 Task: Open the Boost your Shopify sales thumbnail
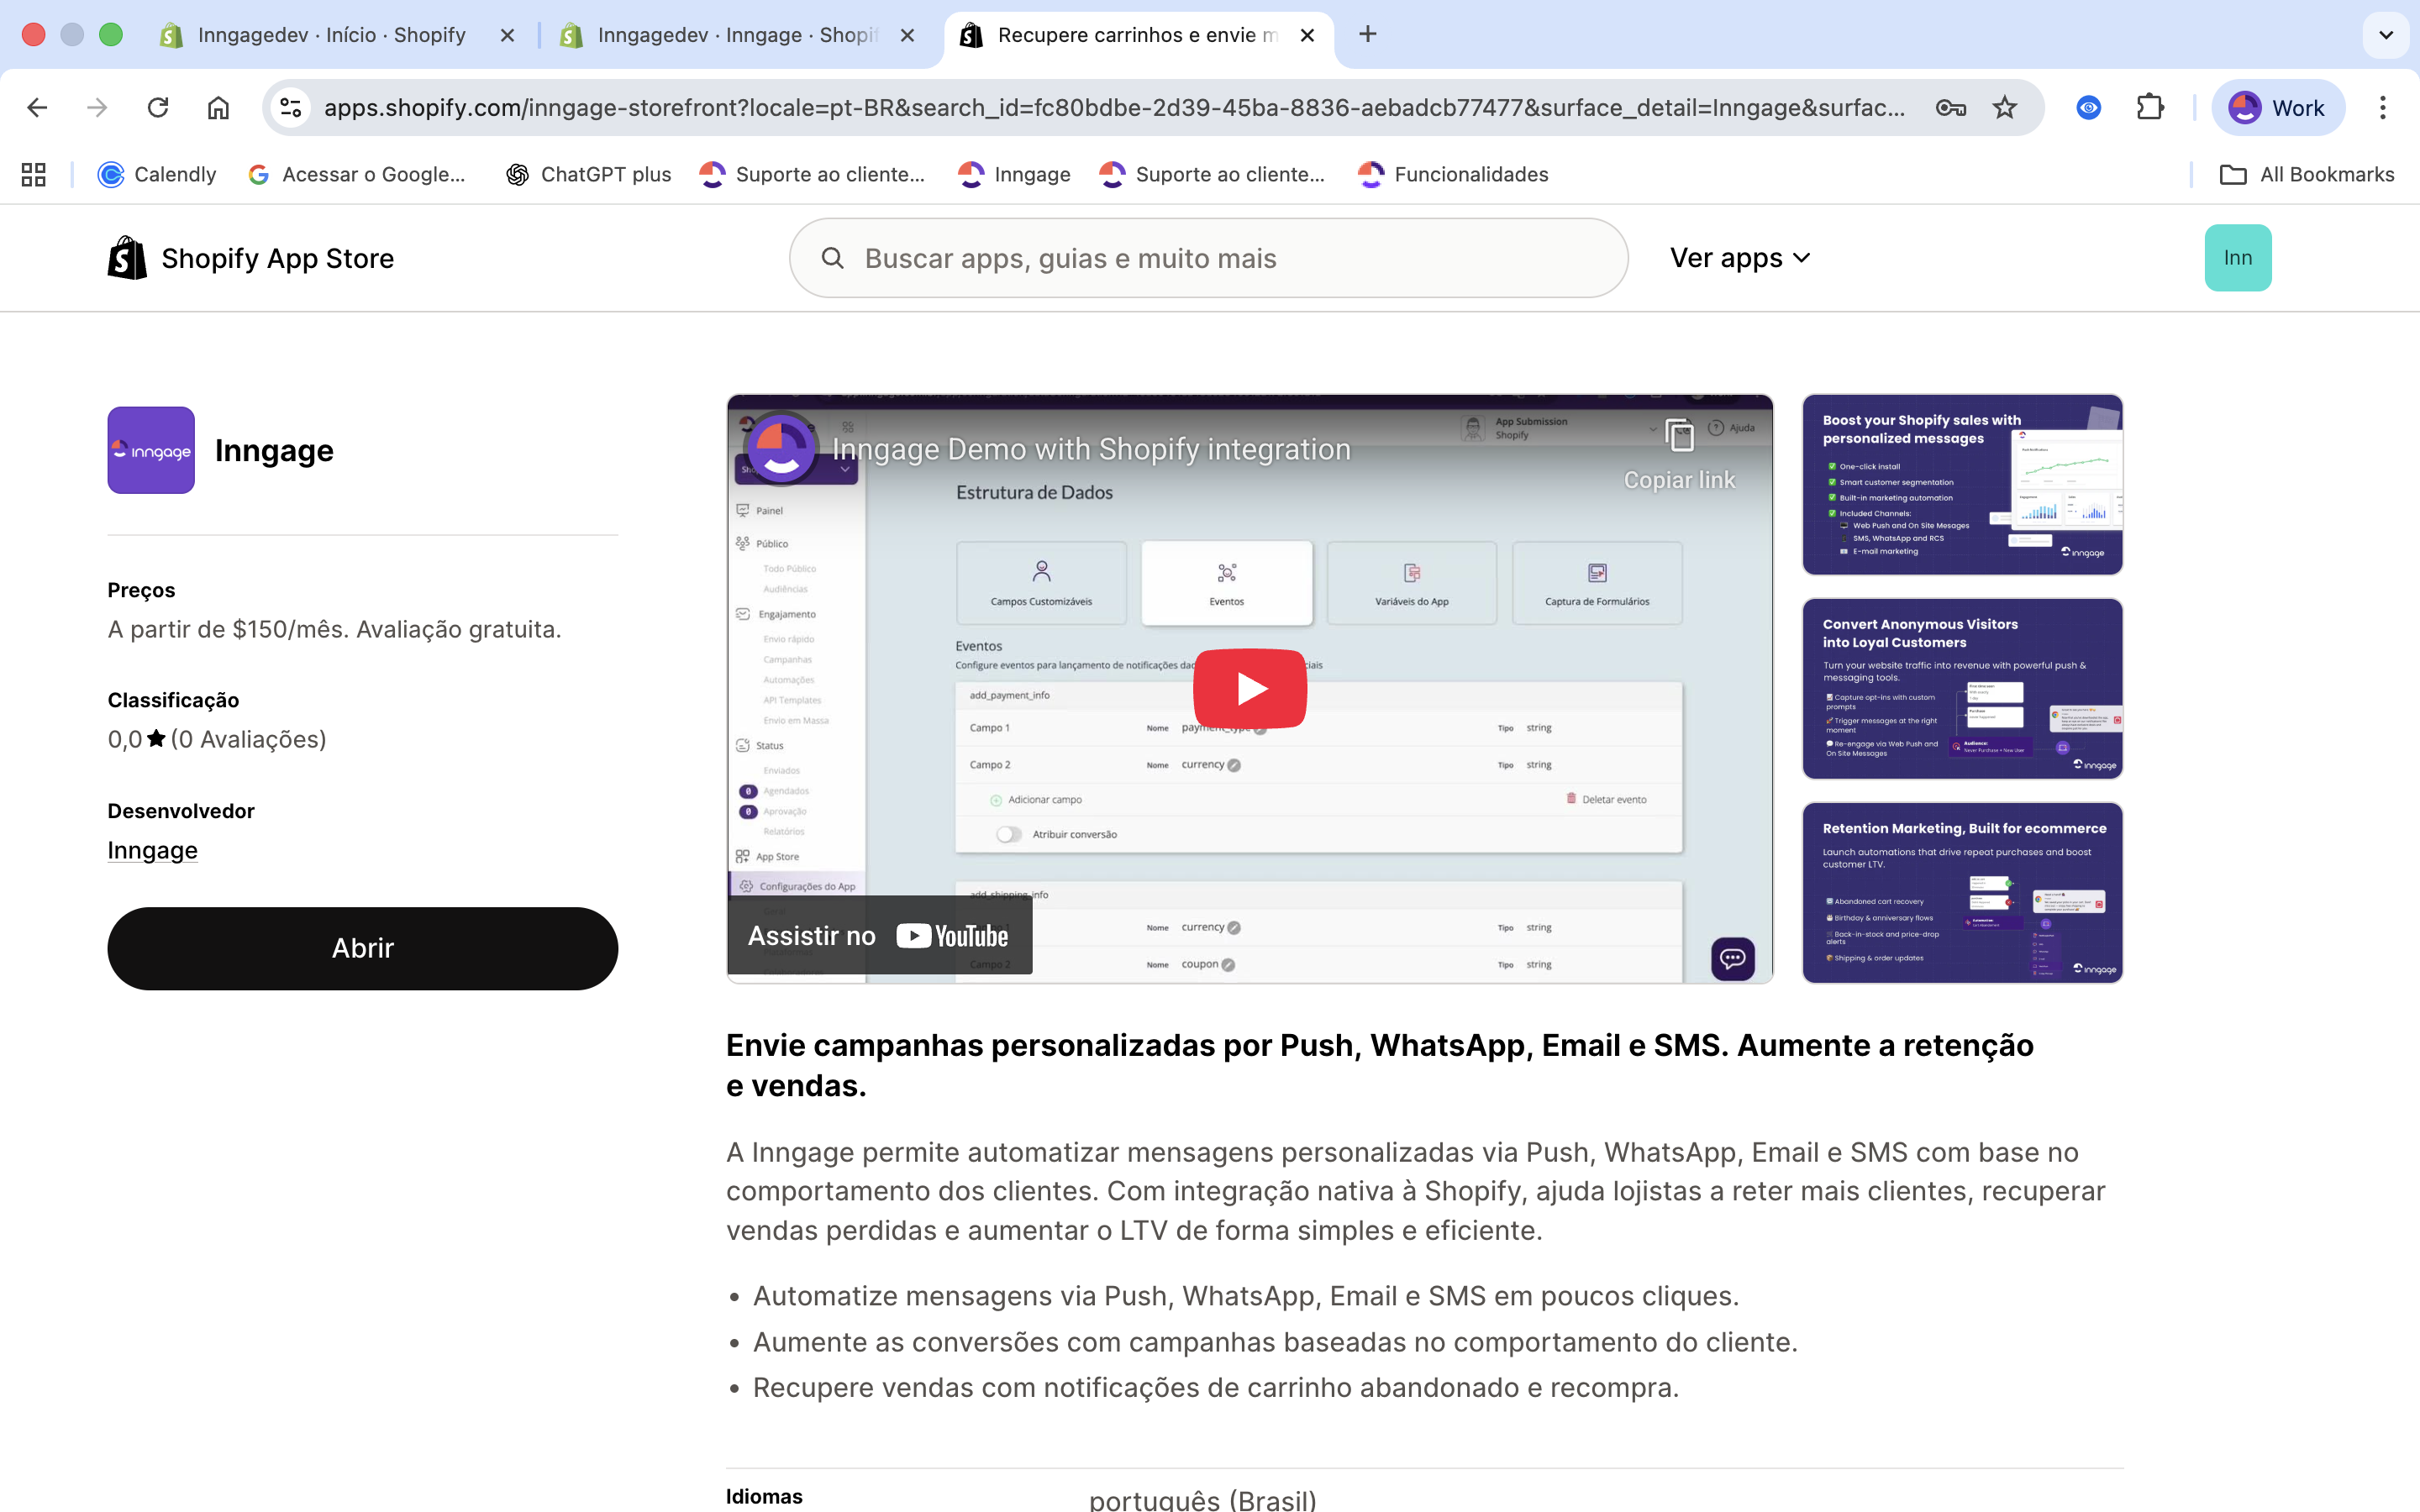tap(1961, 485)
